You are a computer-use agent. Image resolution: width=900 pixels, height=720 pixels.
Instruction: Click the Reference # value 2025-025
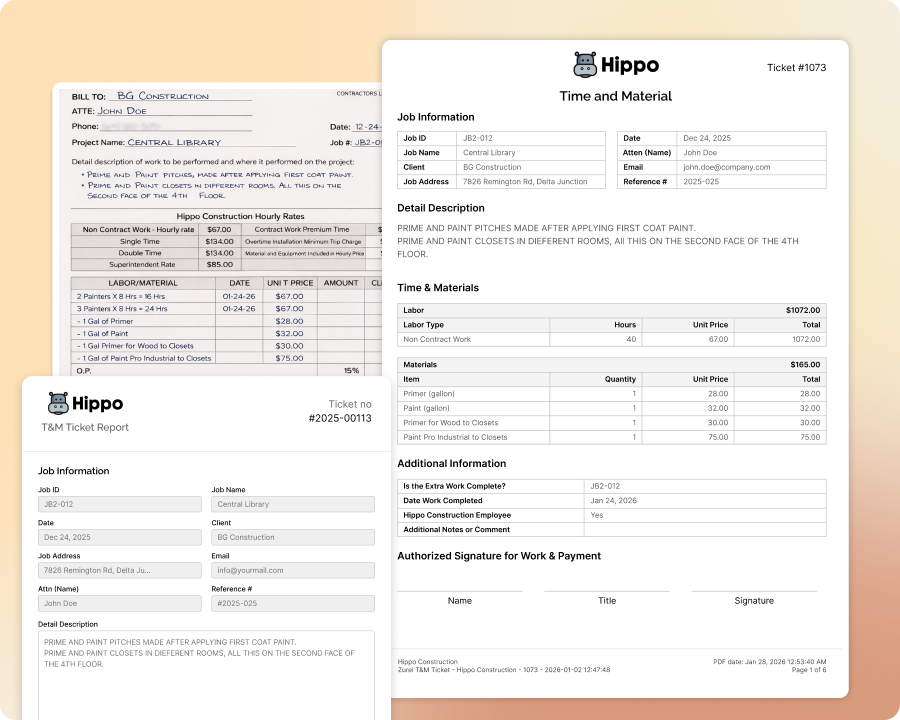[701, 181]
